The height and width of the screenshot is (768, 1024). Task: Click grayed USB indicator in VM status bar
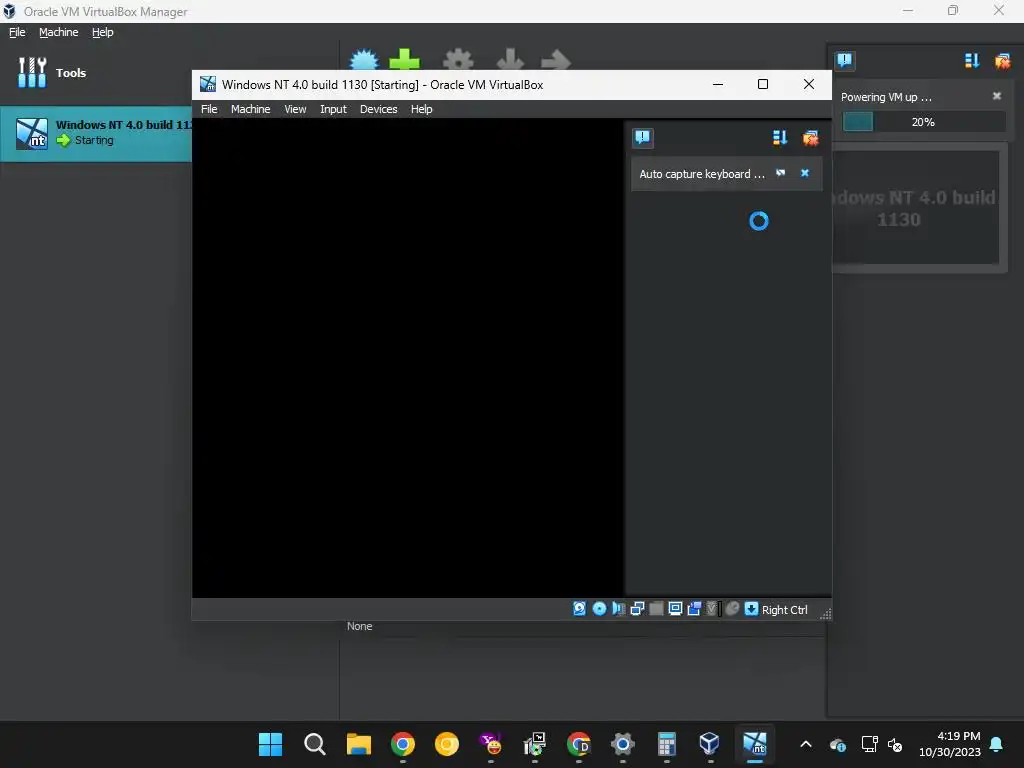pyautogui.click(x=656, y=609)
